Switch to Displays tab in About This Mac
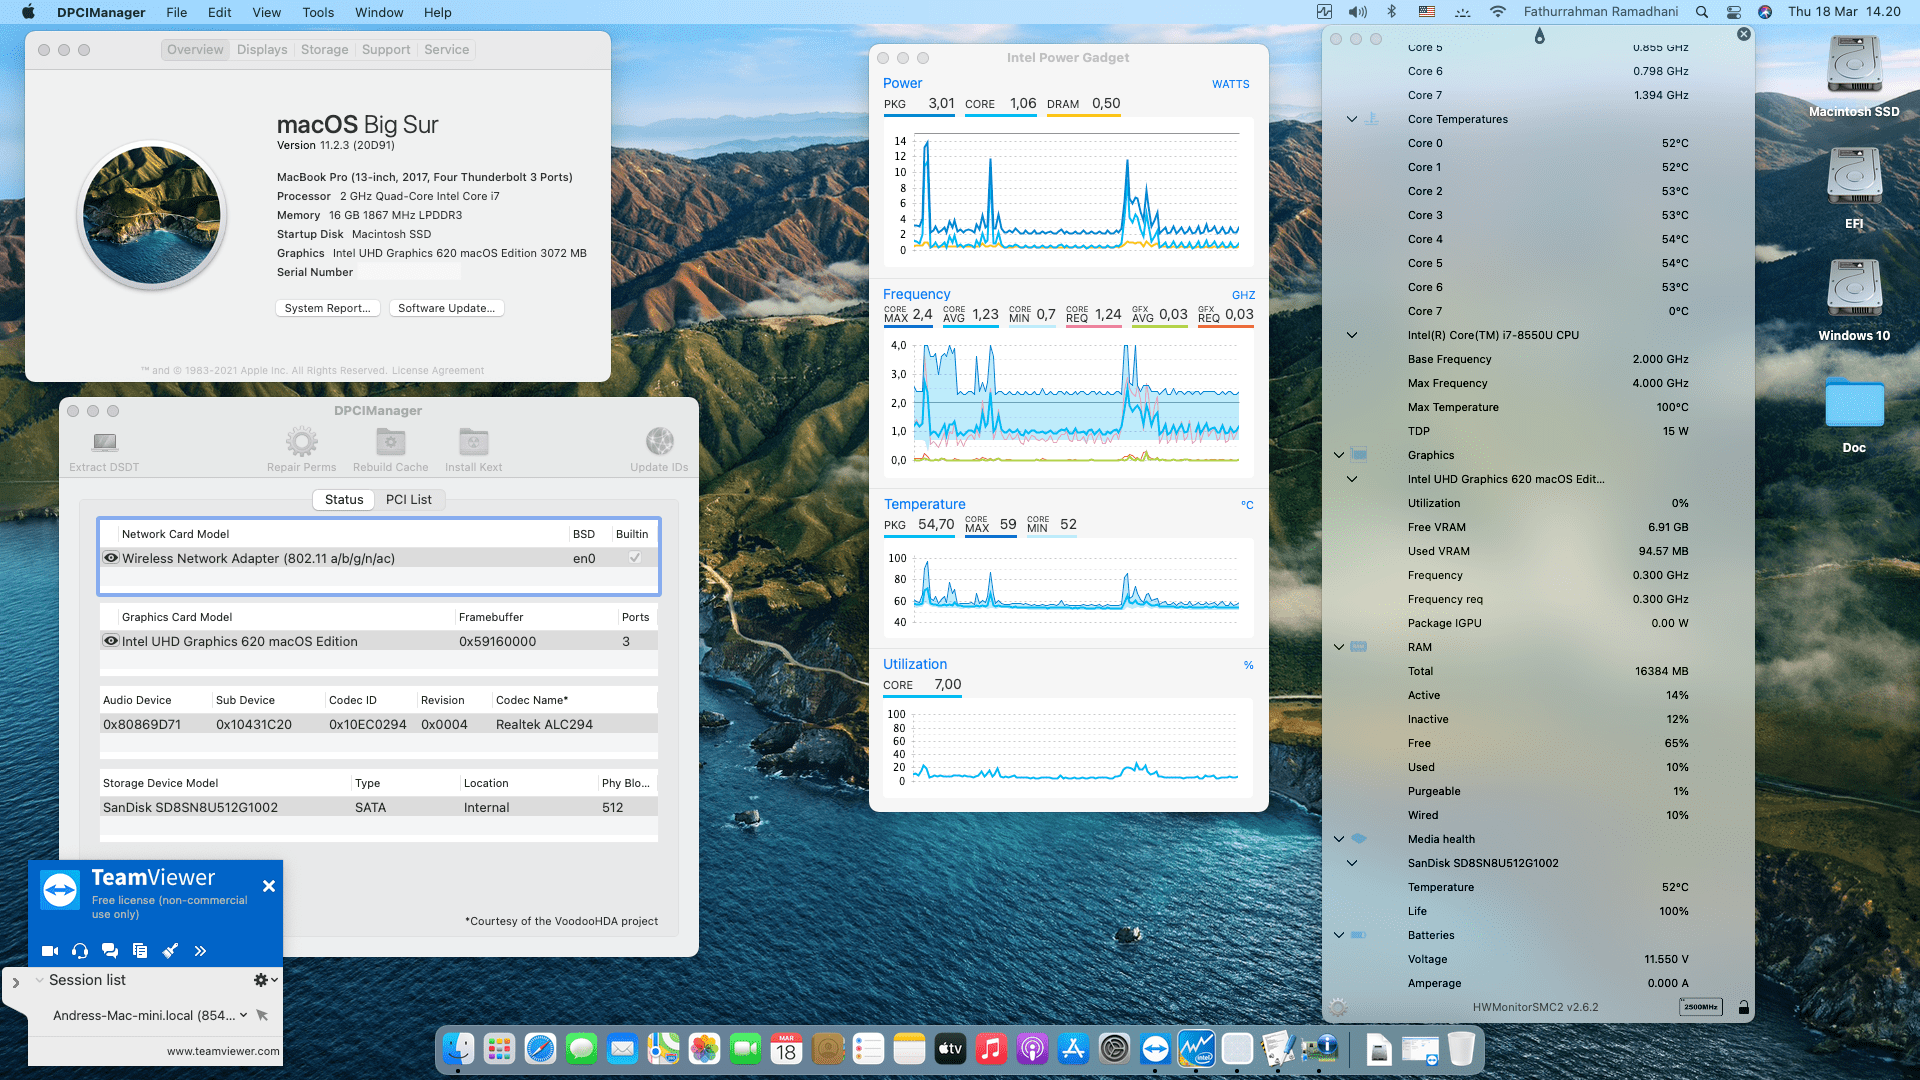 tap(262, 49)
